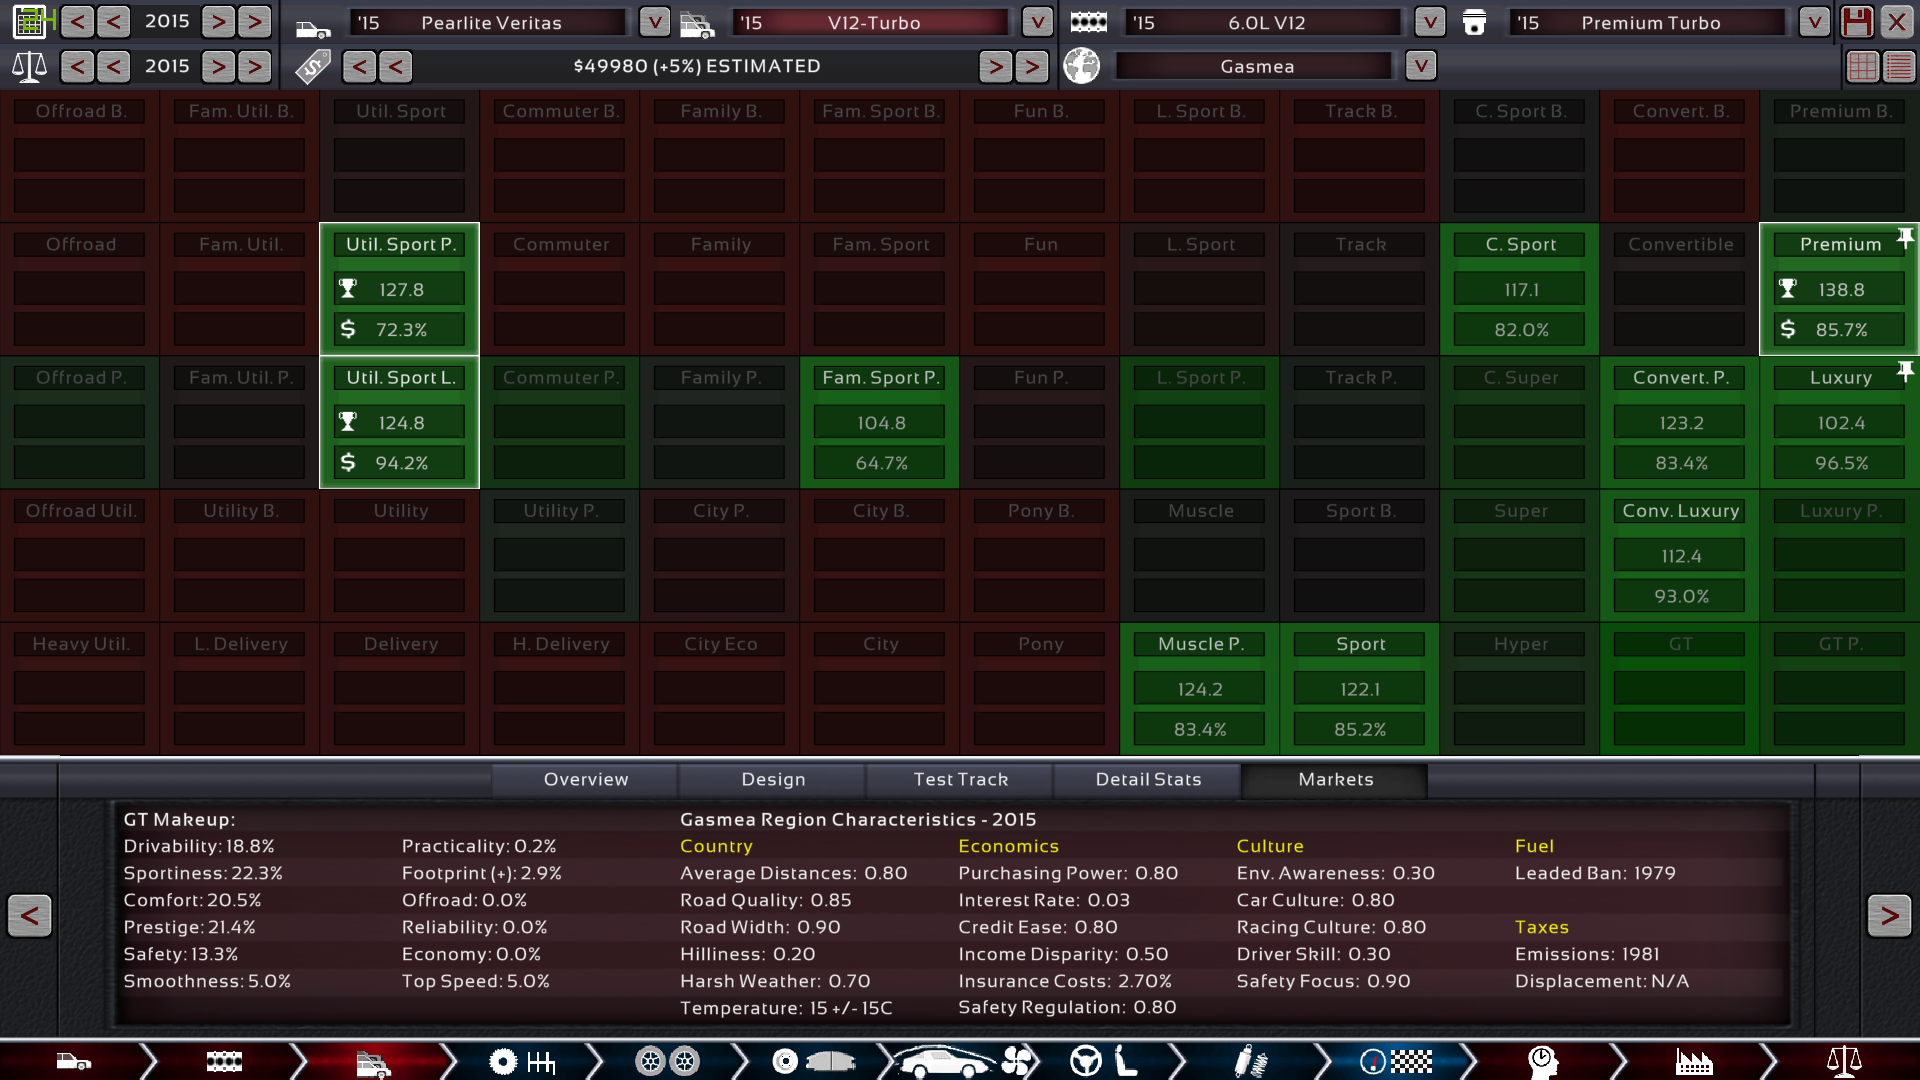Open the gearbox drivetrain design step
The height and width of the screenshot is (1080, 1920).
tap(522, 1061)
